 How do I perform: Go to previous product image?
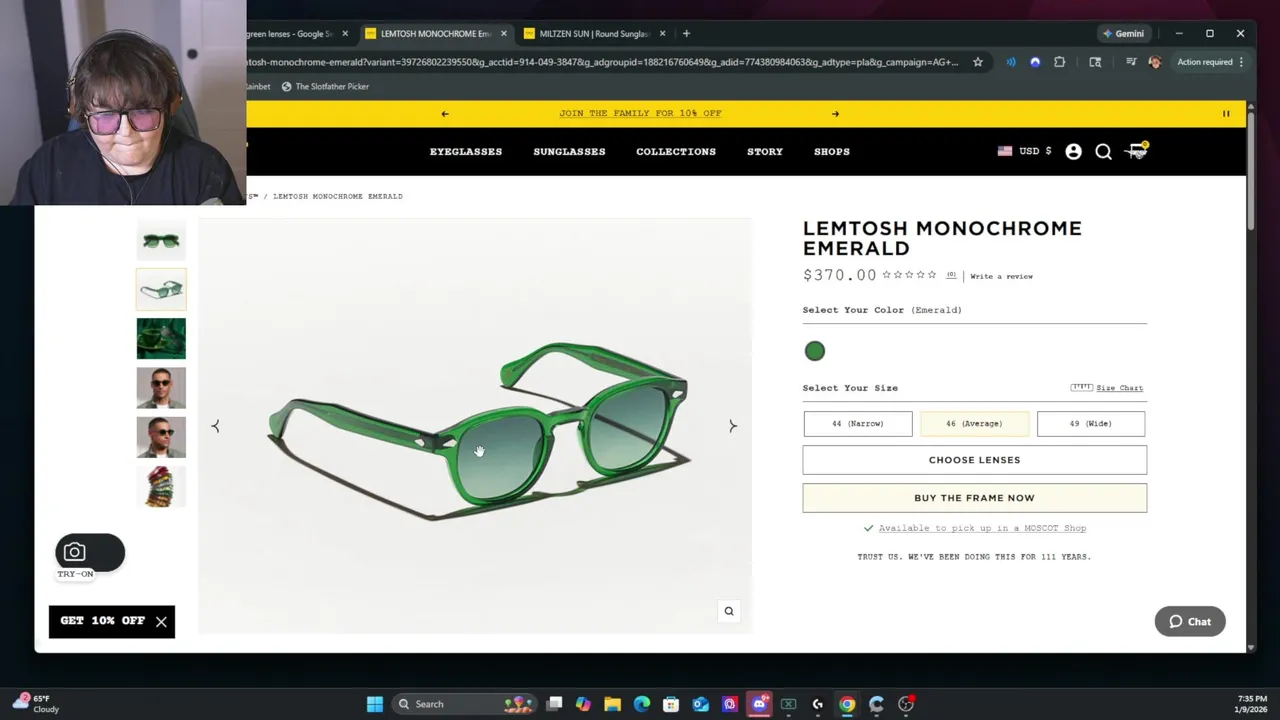(215, 426)
